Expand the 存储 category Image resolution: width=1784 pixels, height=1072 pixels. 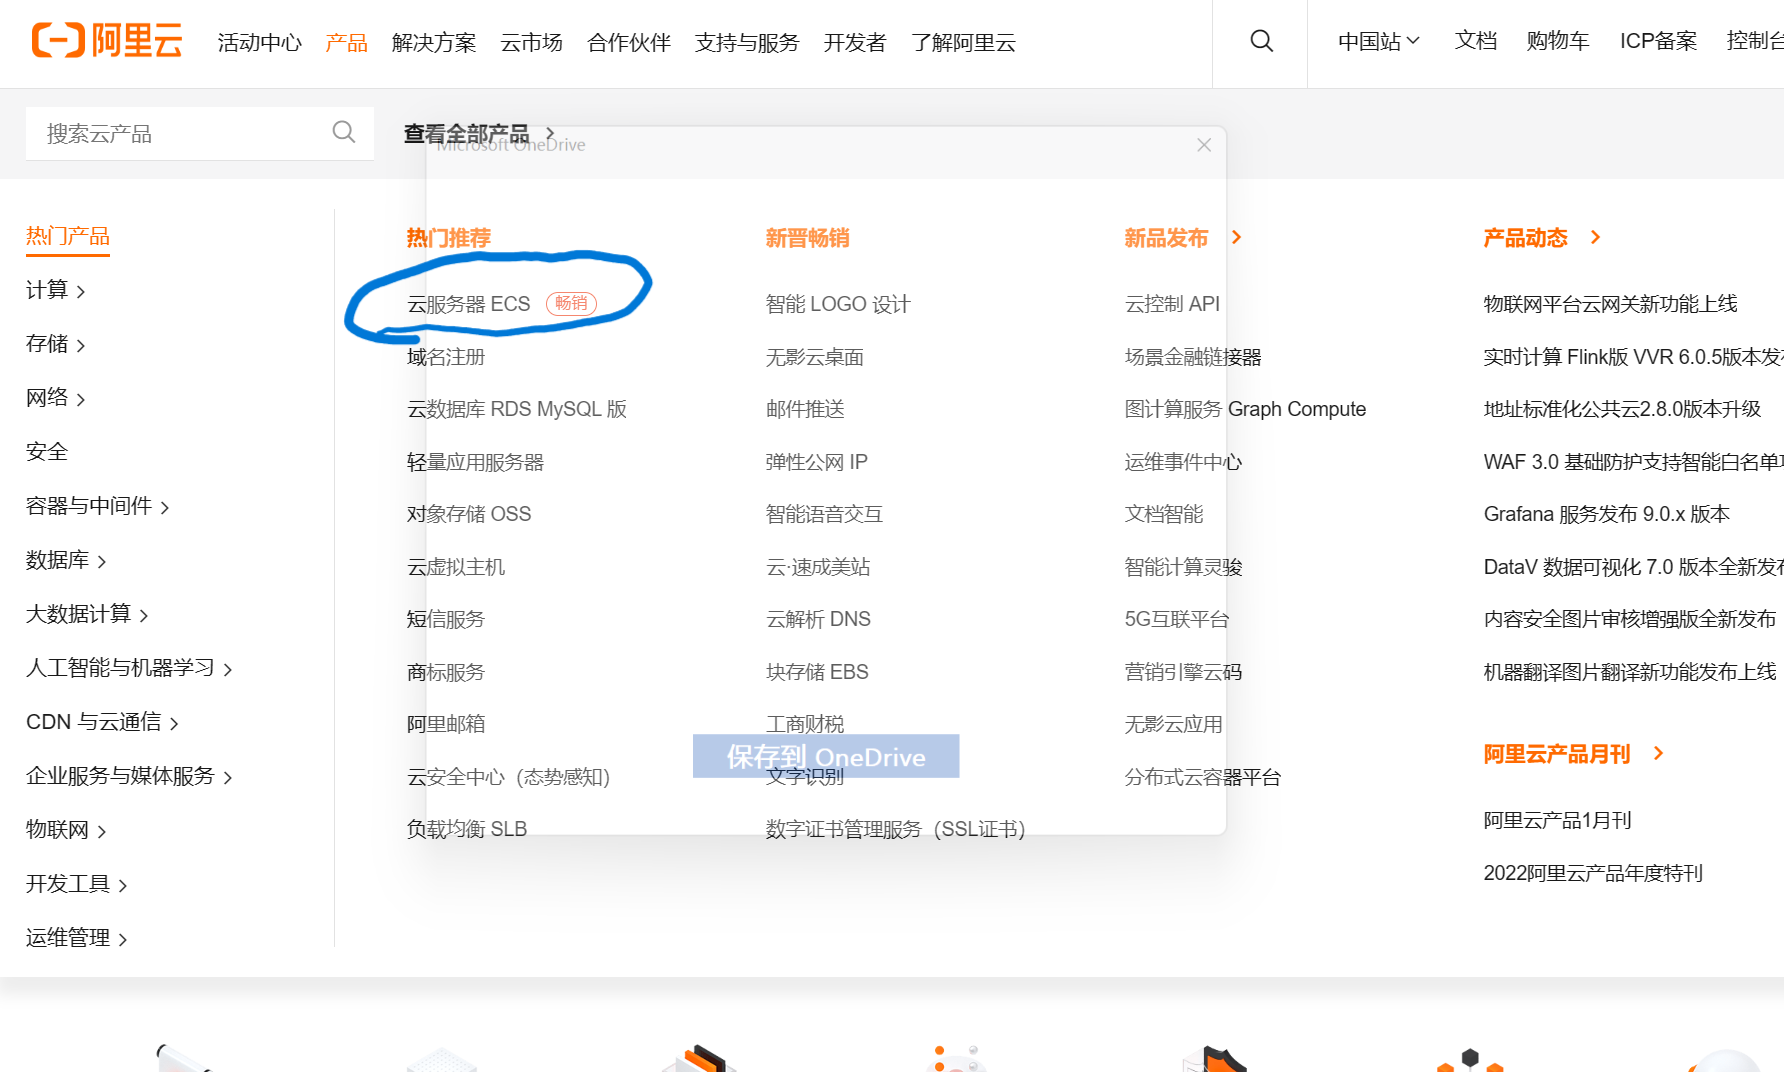[56, 344]
